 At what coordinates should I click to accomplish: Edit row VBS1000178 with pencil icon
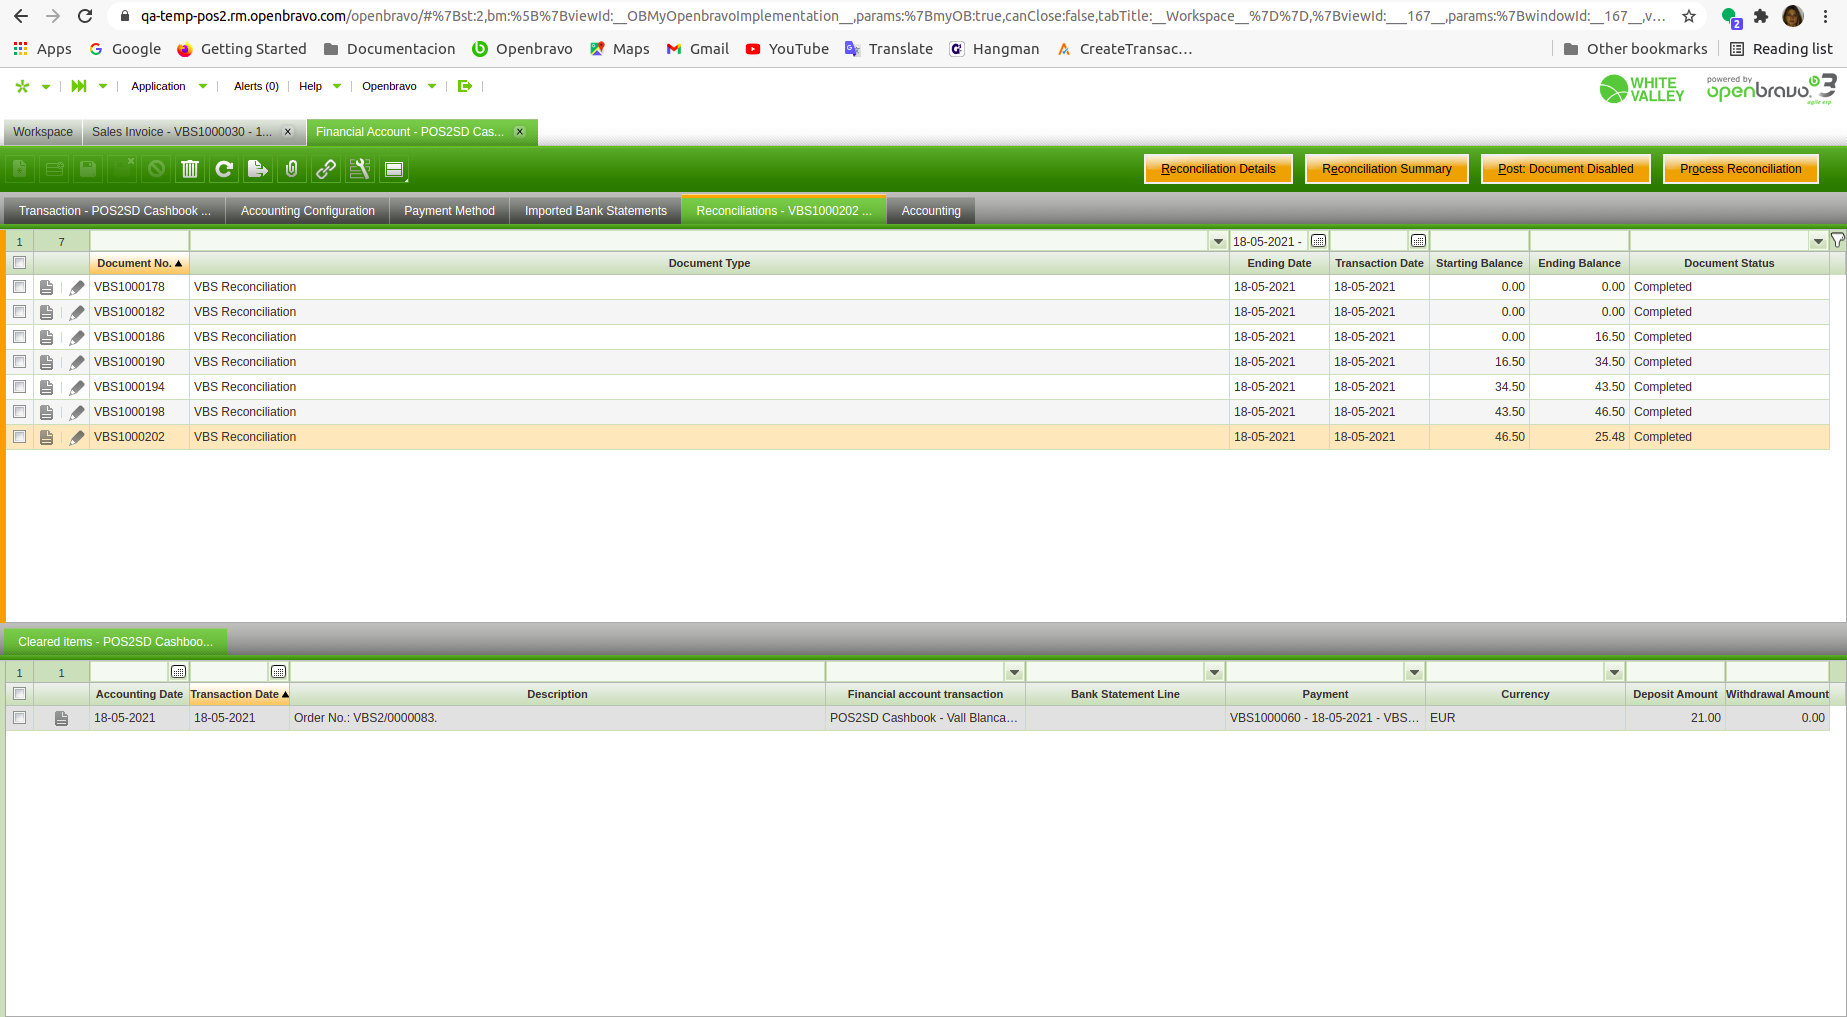click(77, 287)
